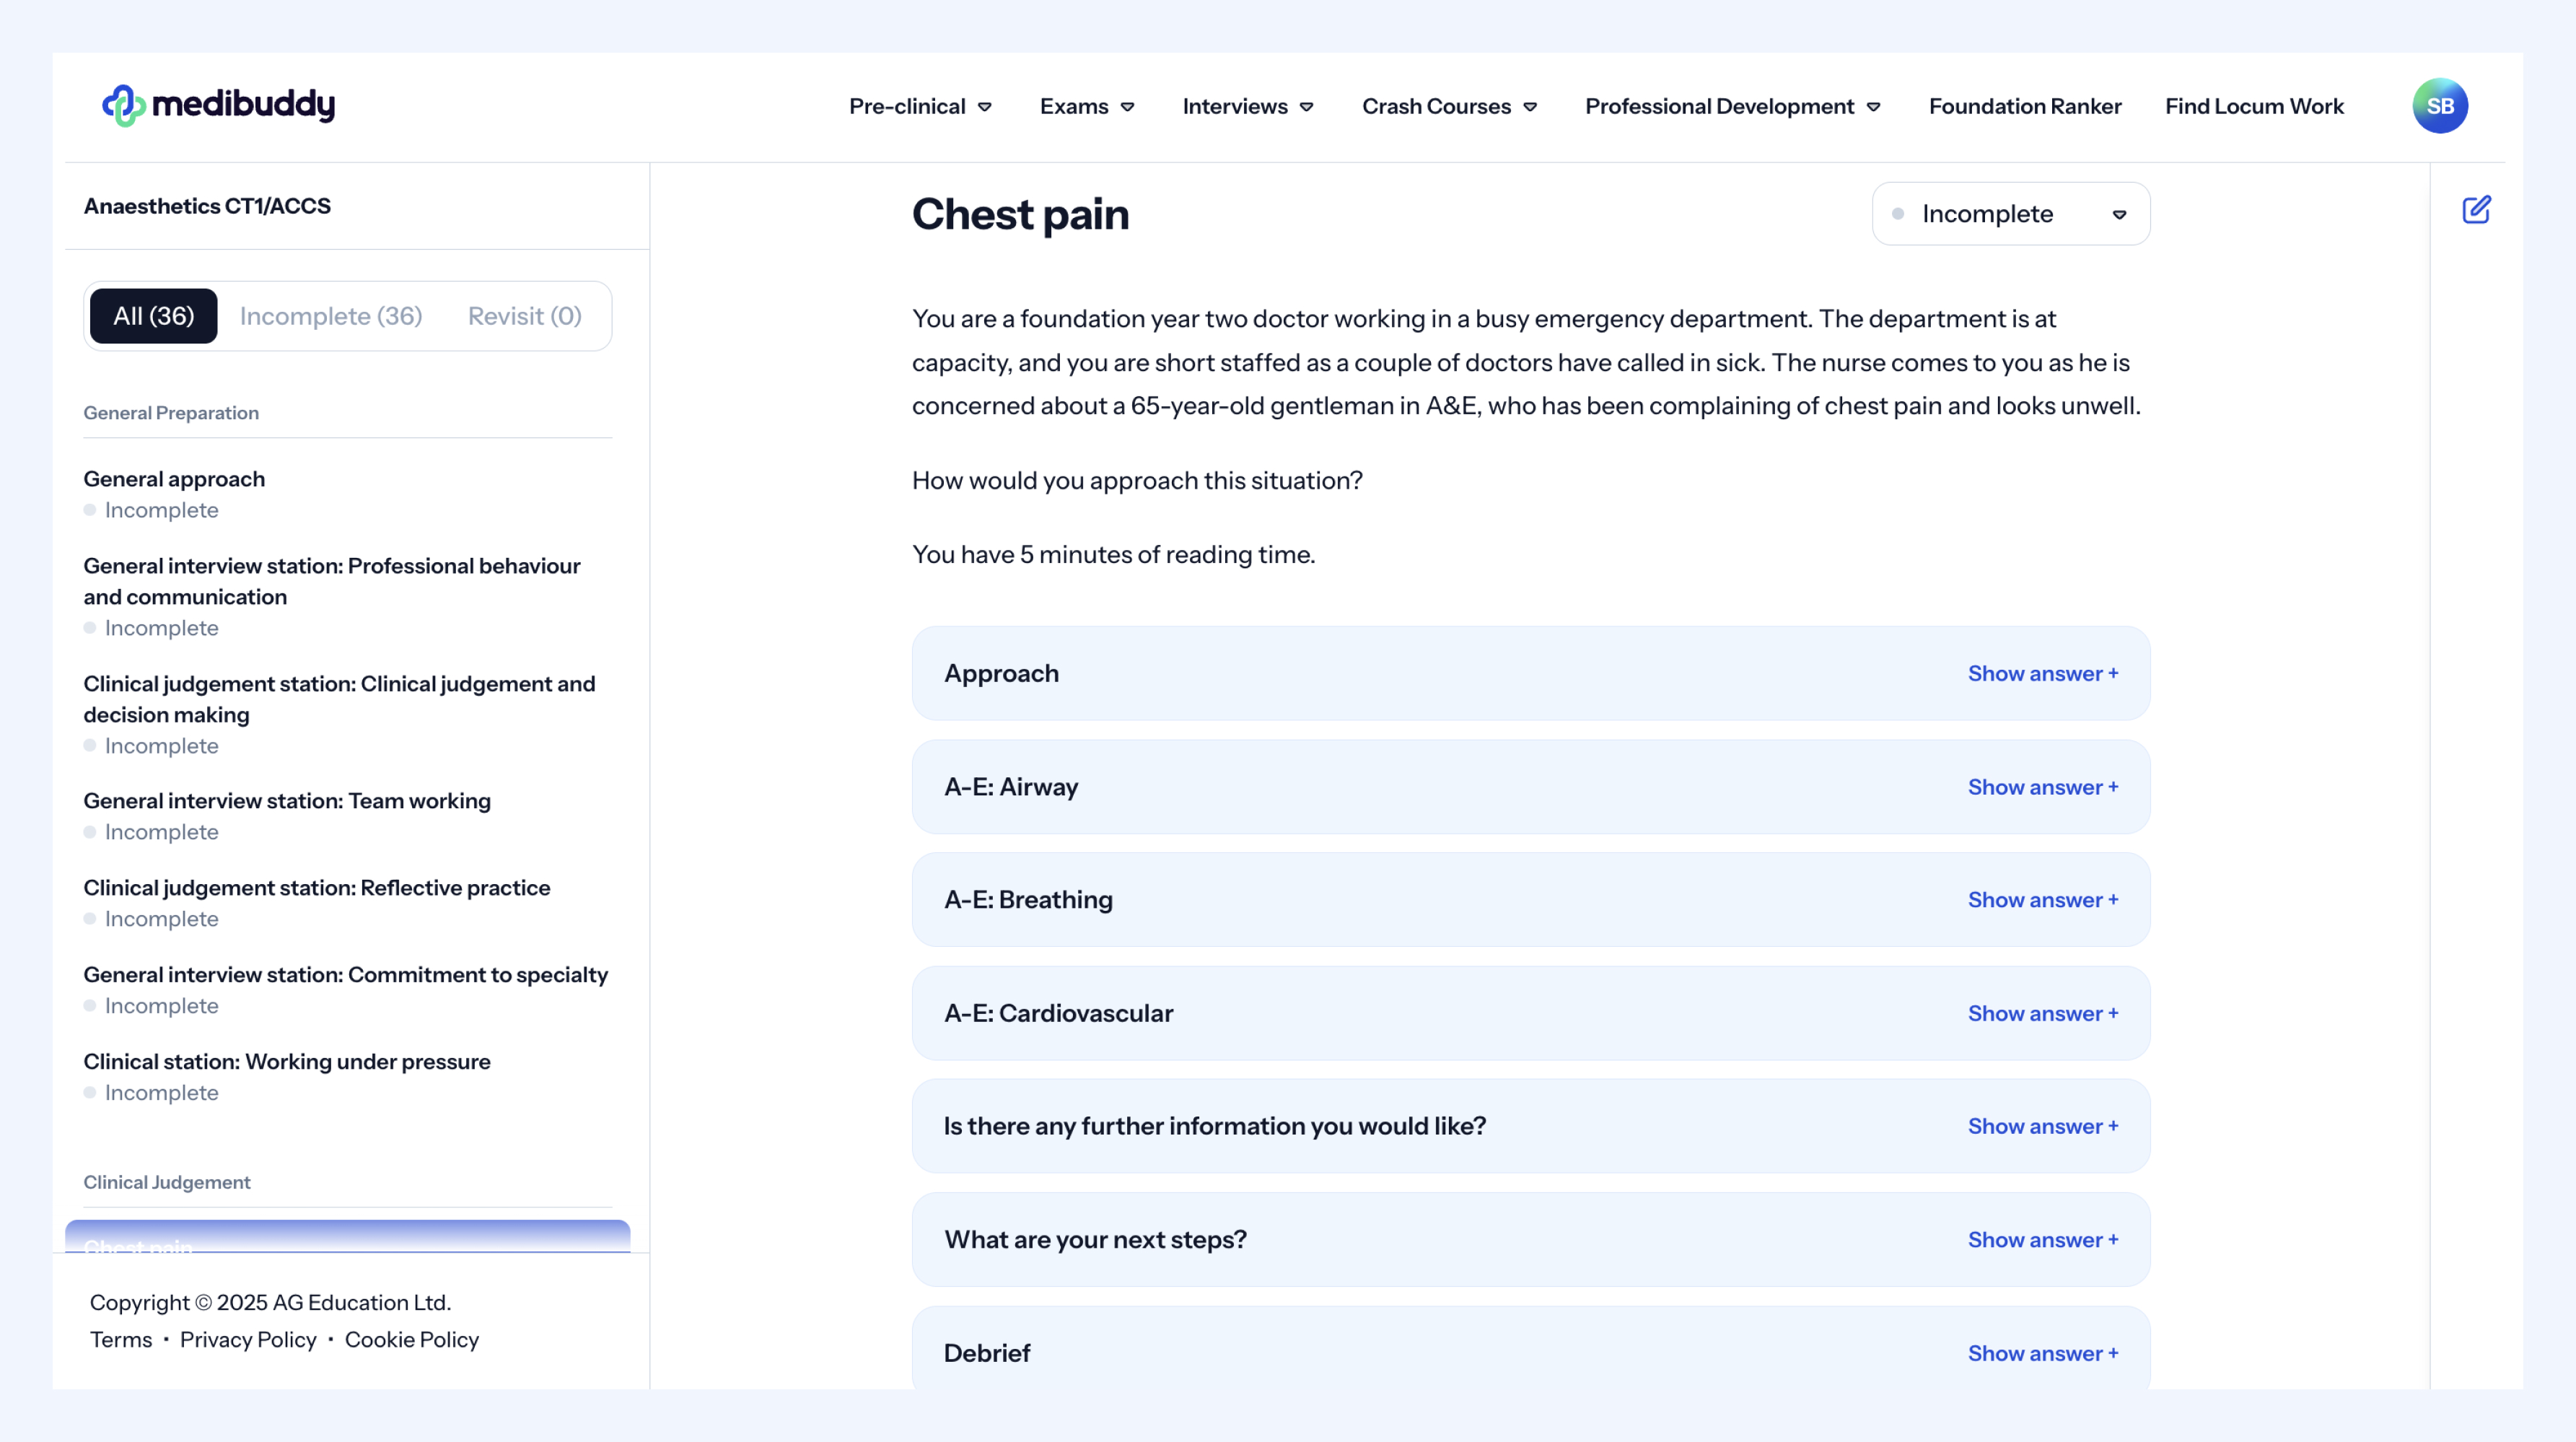Click the medibuddy logo icon
The width and height of the screenshot is (2576, 1442).
[123, 105]
